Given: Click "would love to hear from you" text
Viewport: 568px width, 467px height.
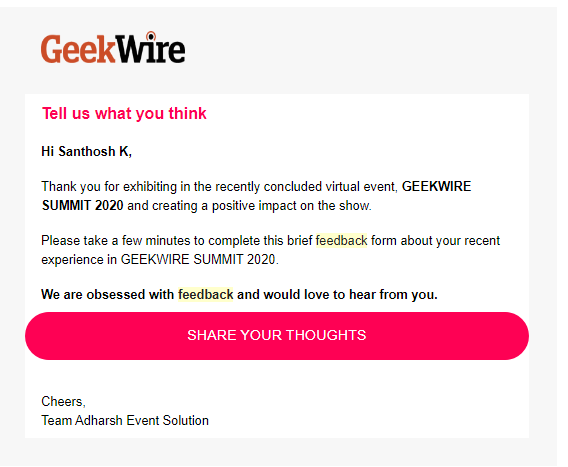Looking at the screenshot, I should (350, 294).
